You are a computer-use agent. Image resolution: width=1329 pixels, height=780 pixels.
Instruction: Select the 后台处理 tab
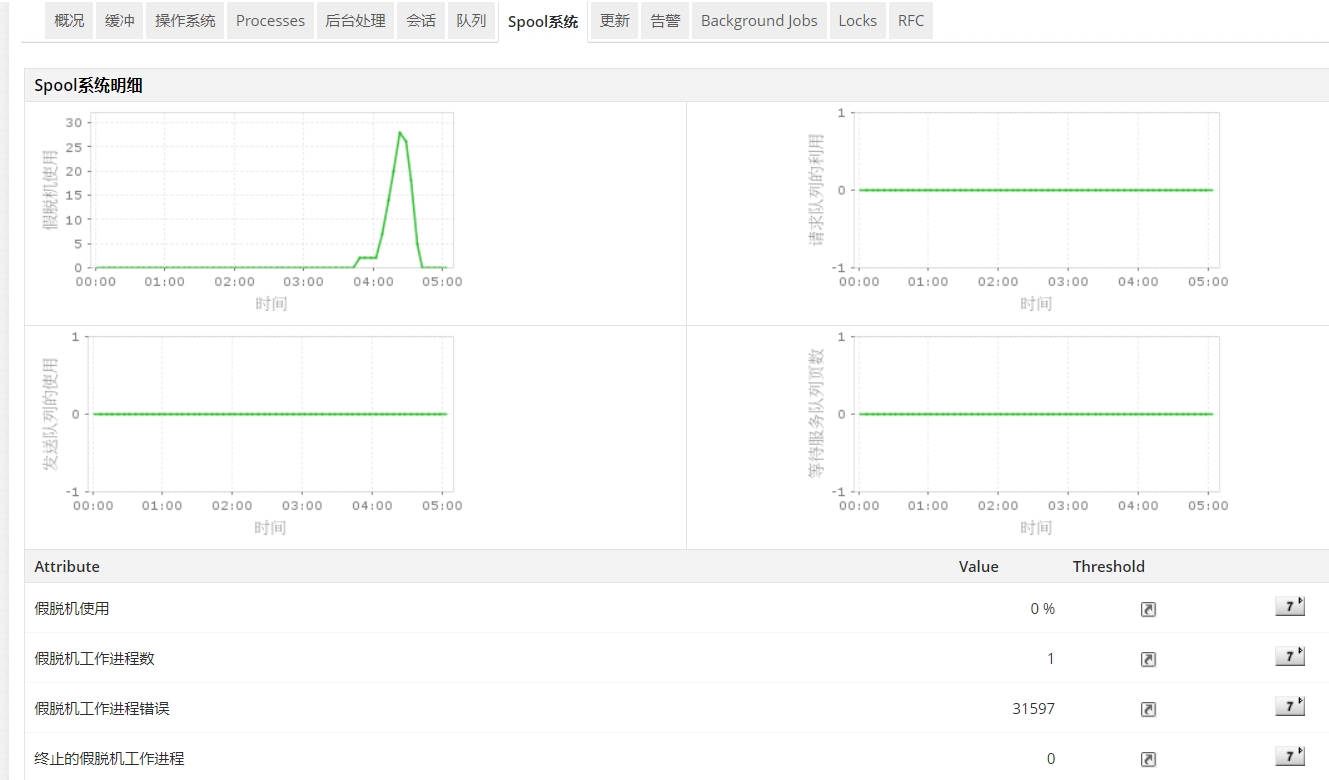coord(355,21)
